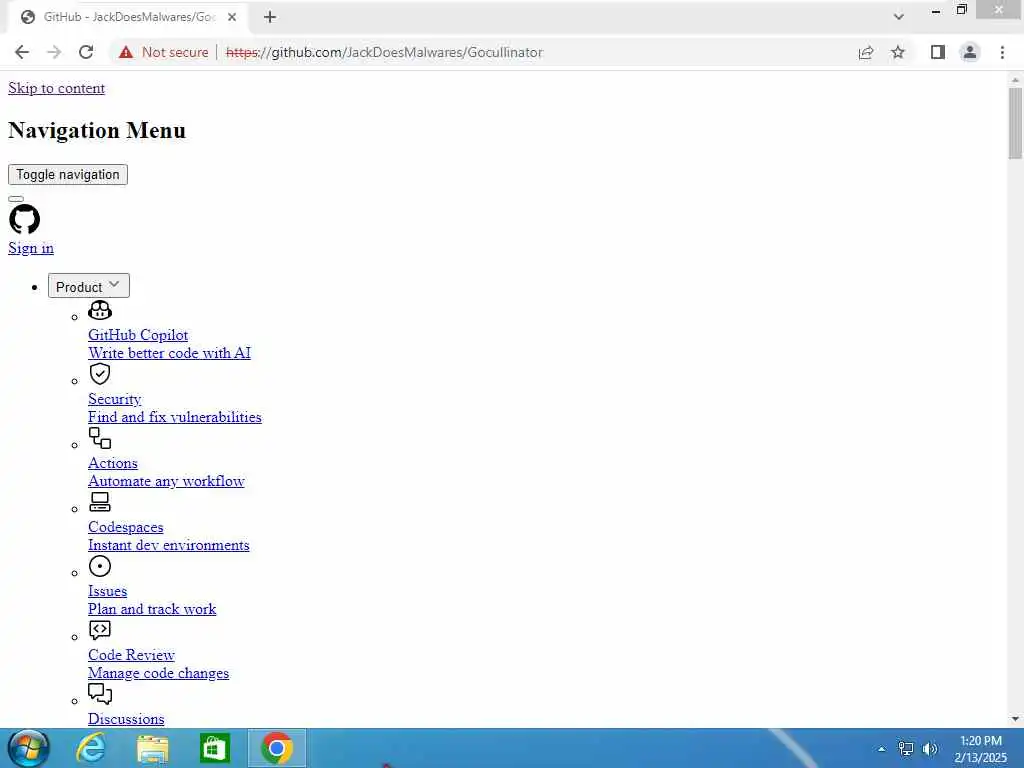
Task: Select the GitHub browser tab
Action: pyautogui.click(x=127, y=18)
